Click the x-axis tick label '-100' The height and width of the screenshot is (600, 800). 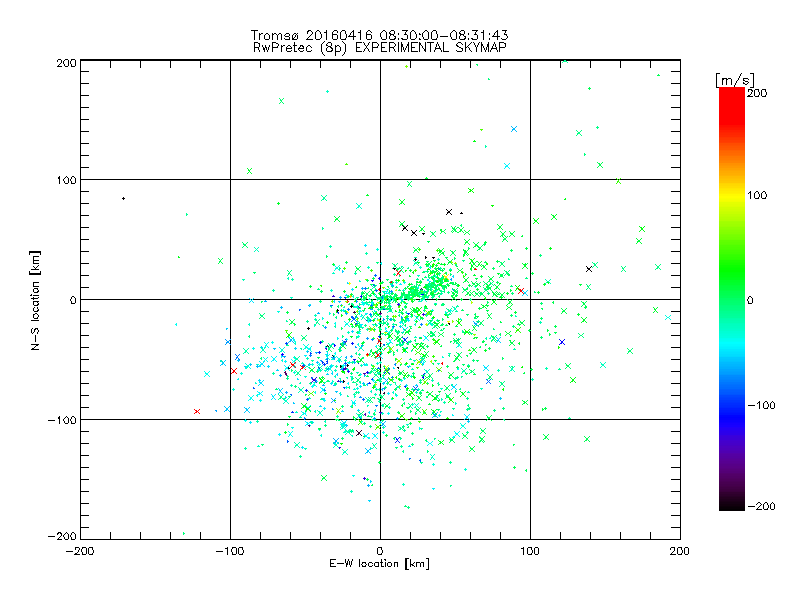pos(230,551)
